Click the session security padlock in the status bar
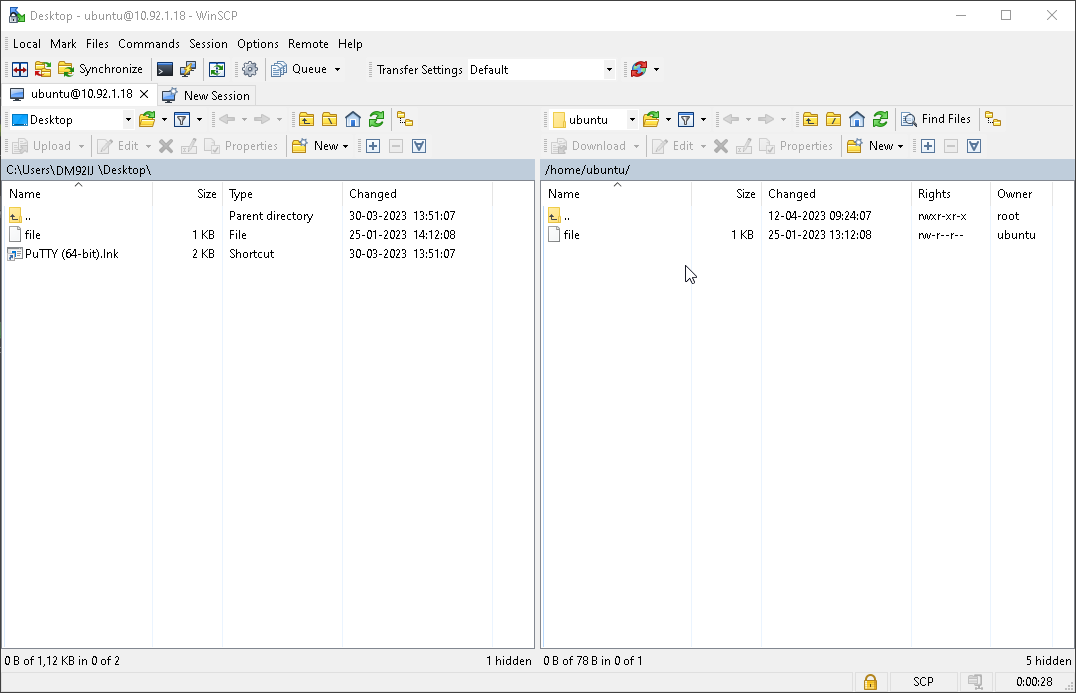 point(870,681)
